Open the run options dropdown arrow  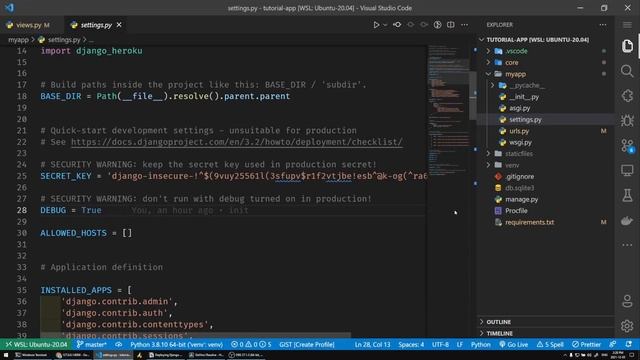(385, 25)
